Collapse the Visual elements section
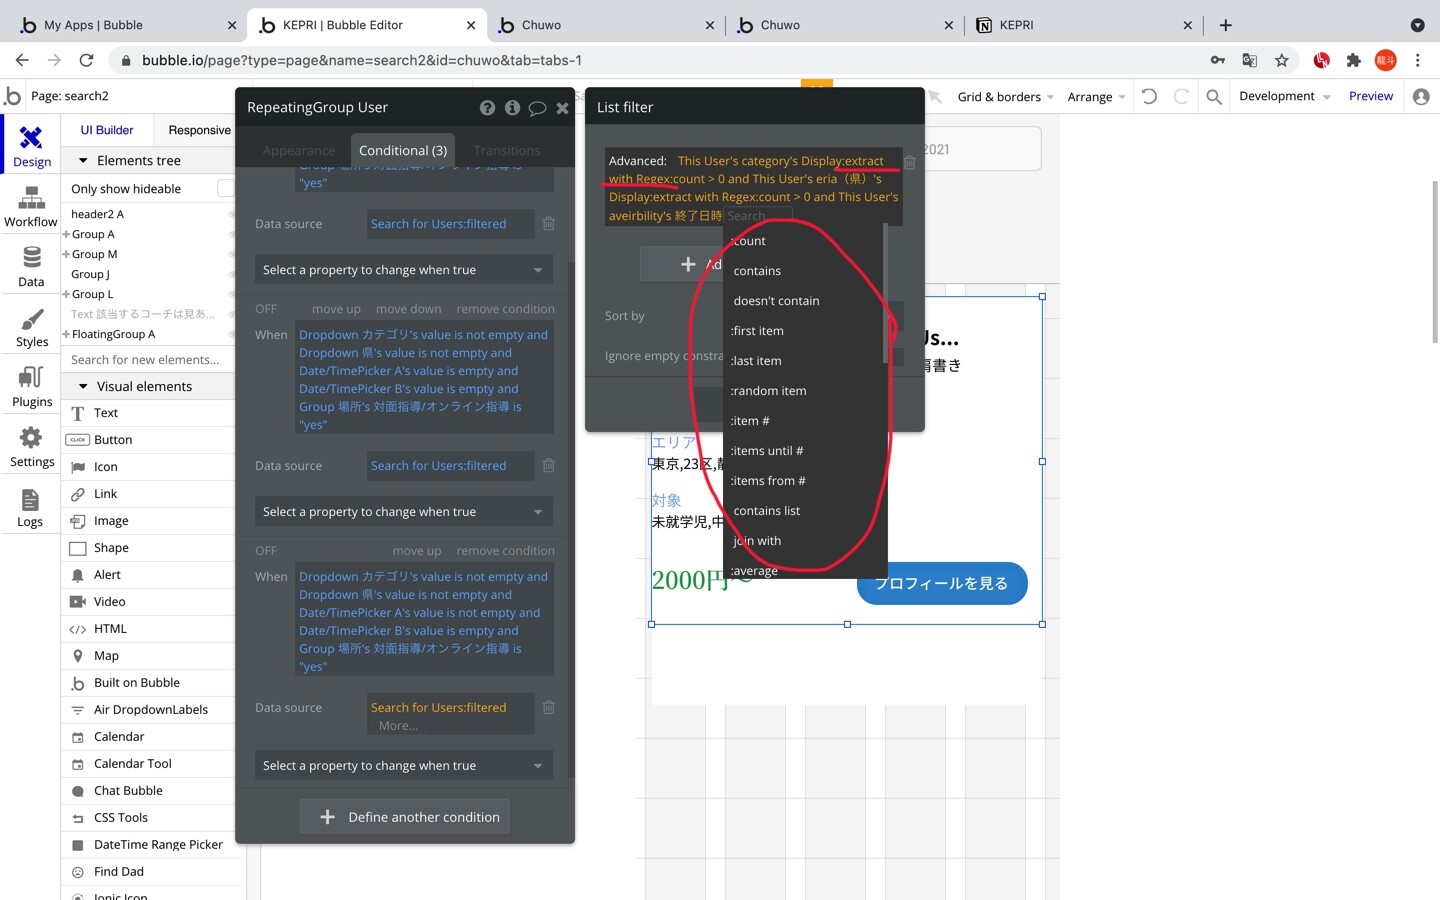Viewport: 1440px width, 900px height. pos(83,387)
